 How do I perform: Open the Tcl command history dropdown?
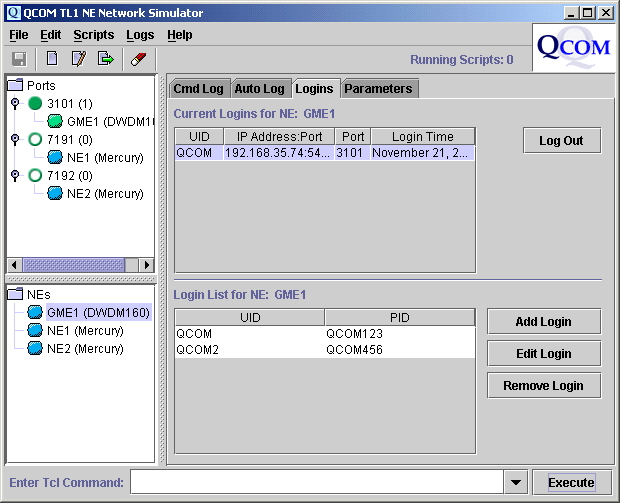[x=516, y=482]
